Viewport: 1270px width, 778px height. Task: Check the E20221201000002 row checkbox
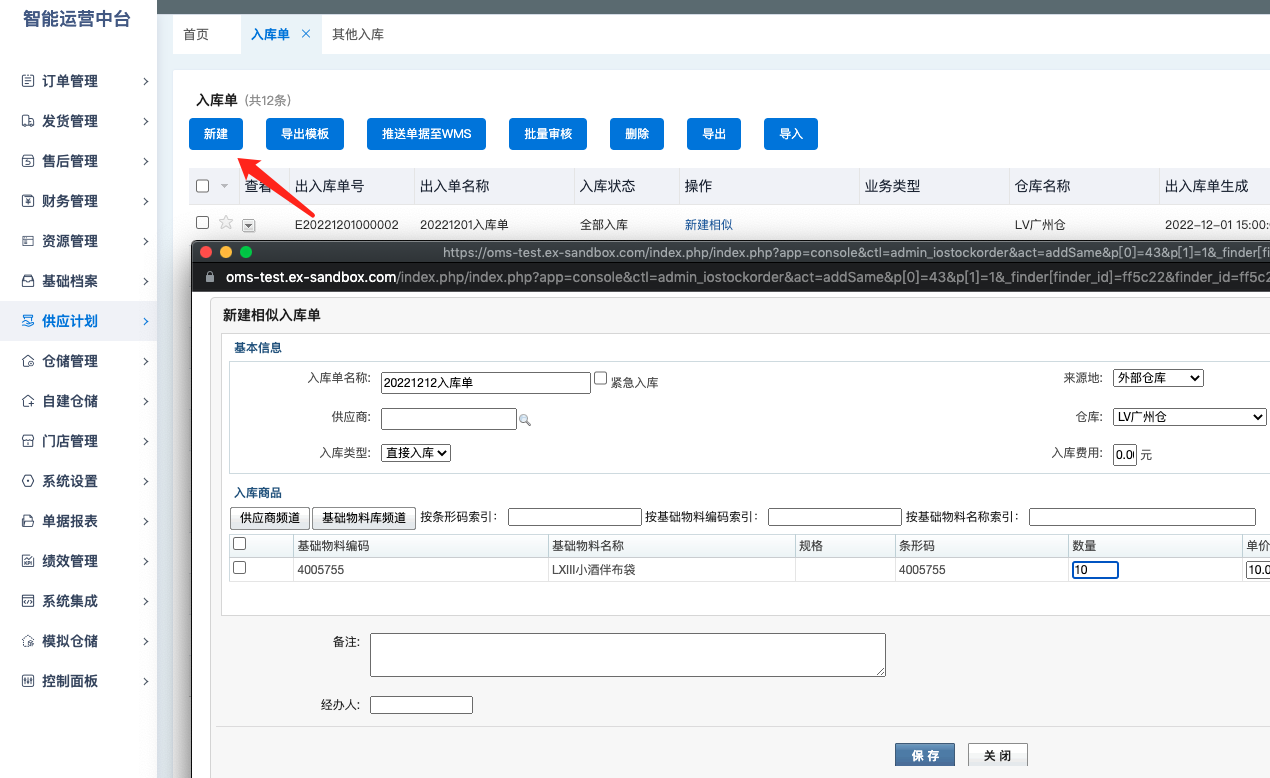(203, 222)
